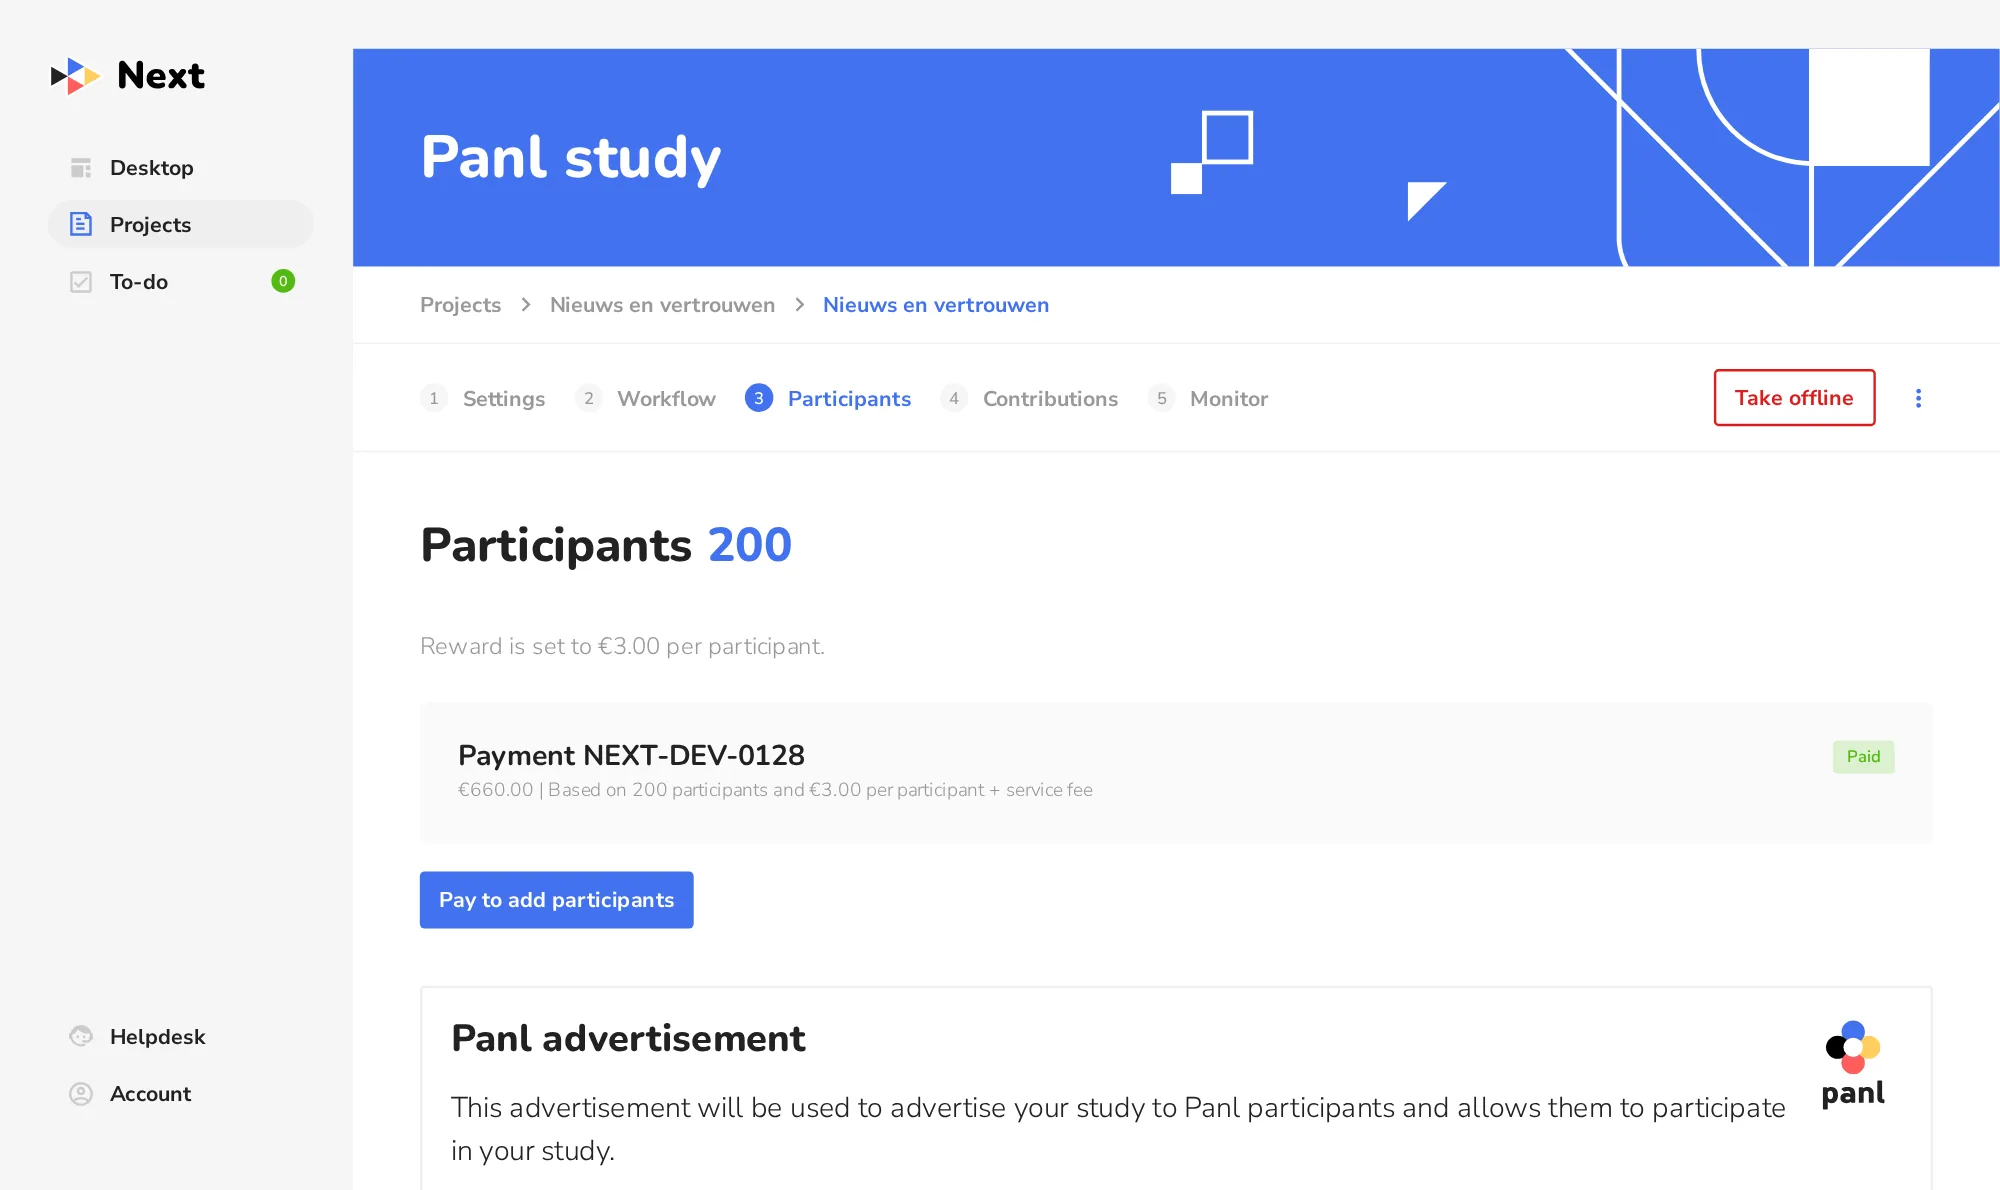
Task: Click the €660.00 payment details line
Action: [775, 790]
